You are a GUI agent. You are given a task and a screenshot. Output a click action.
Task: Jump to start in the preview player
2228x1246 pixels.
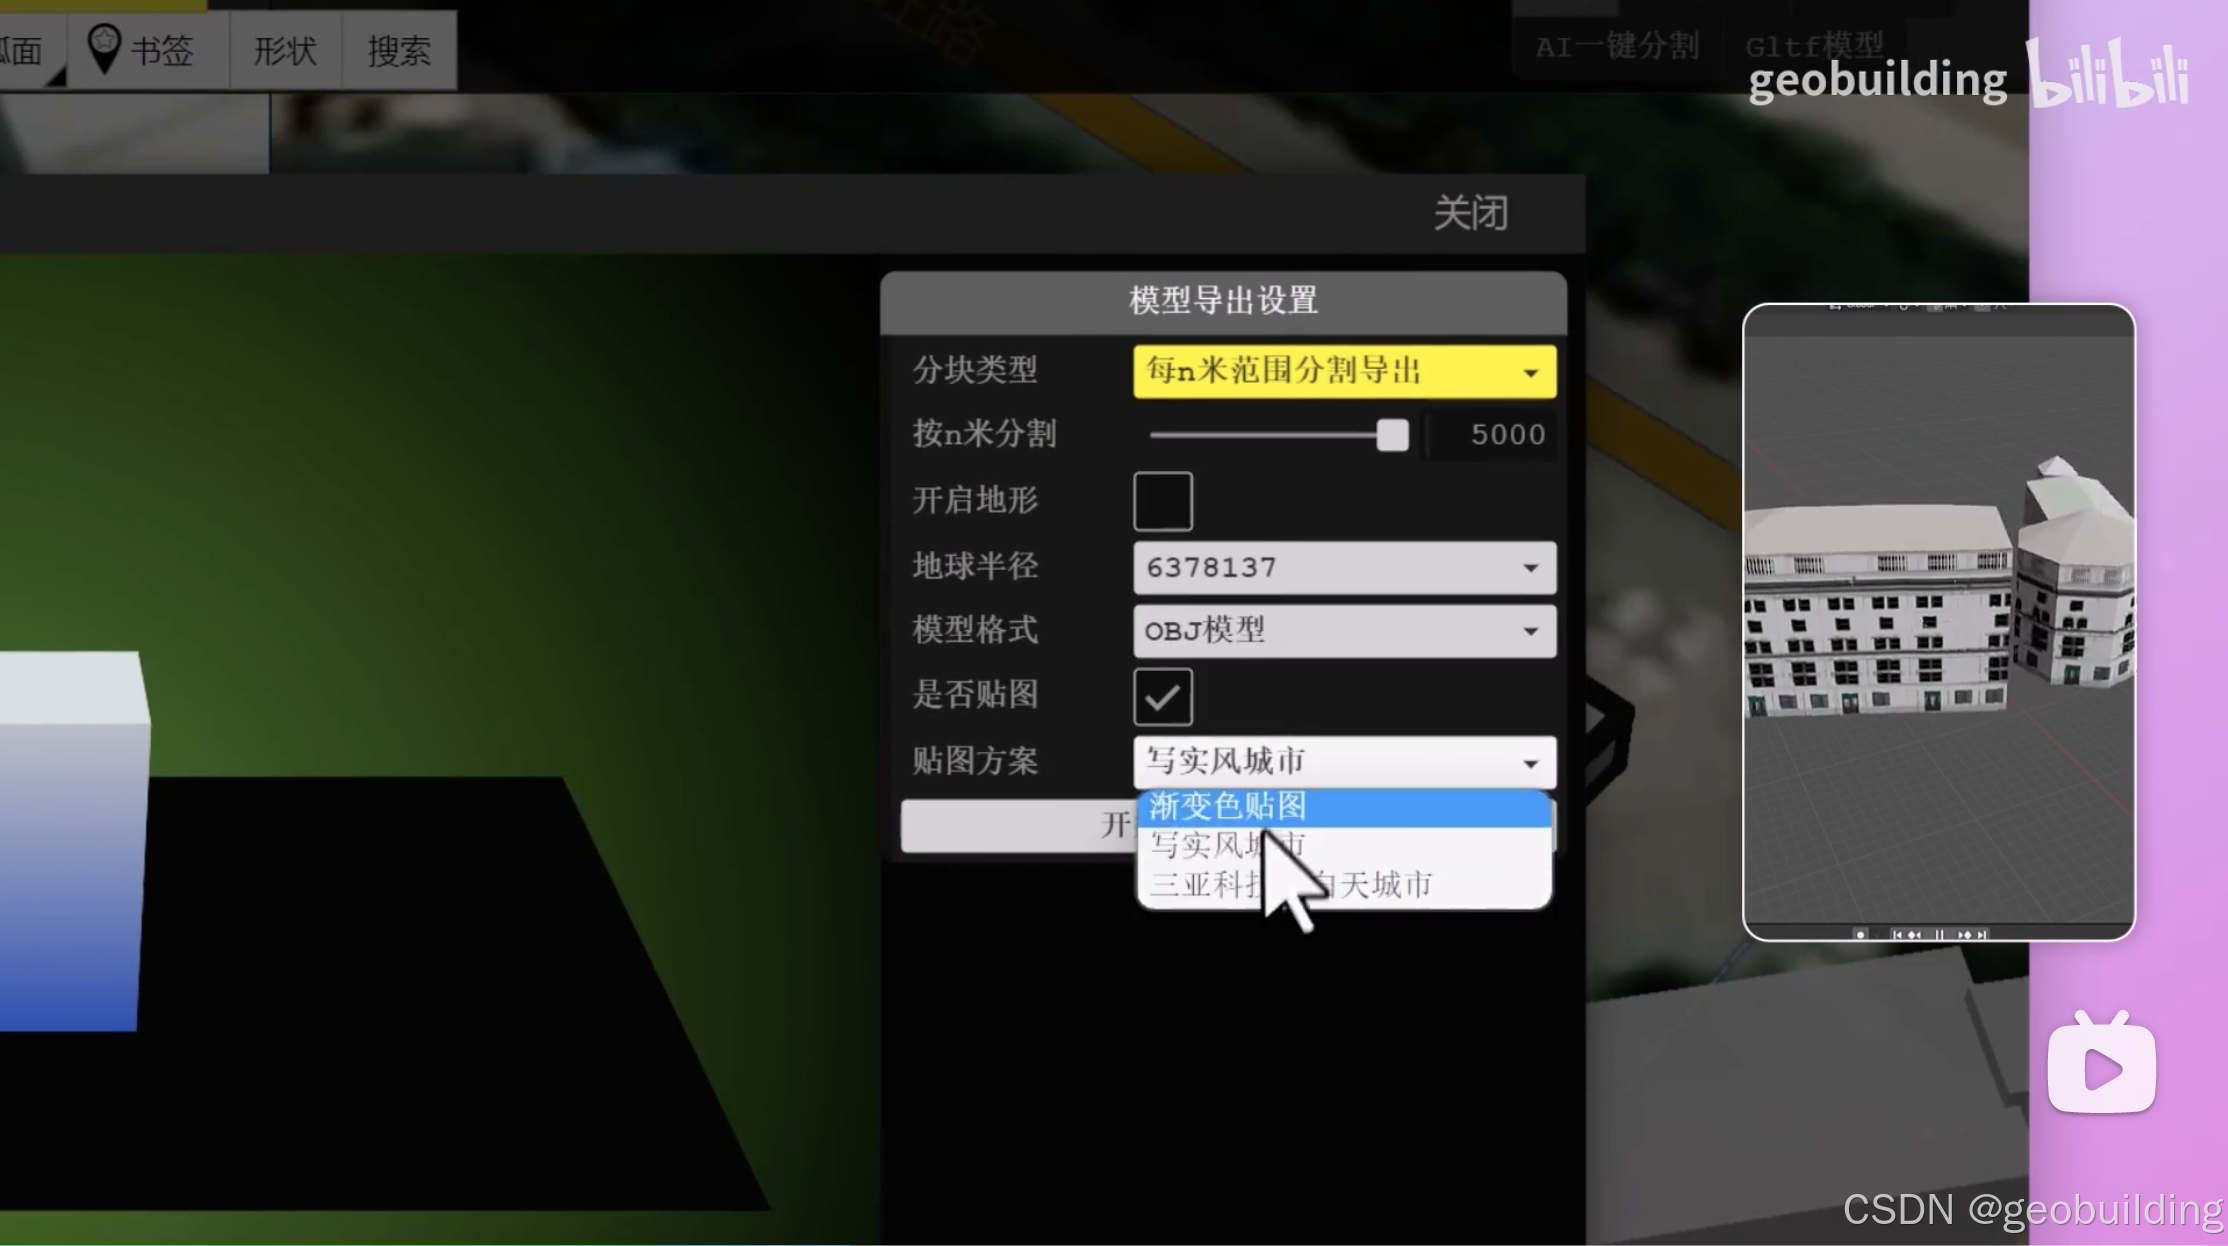(1898, 934)
